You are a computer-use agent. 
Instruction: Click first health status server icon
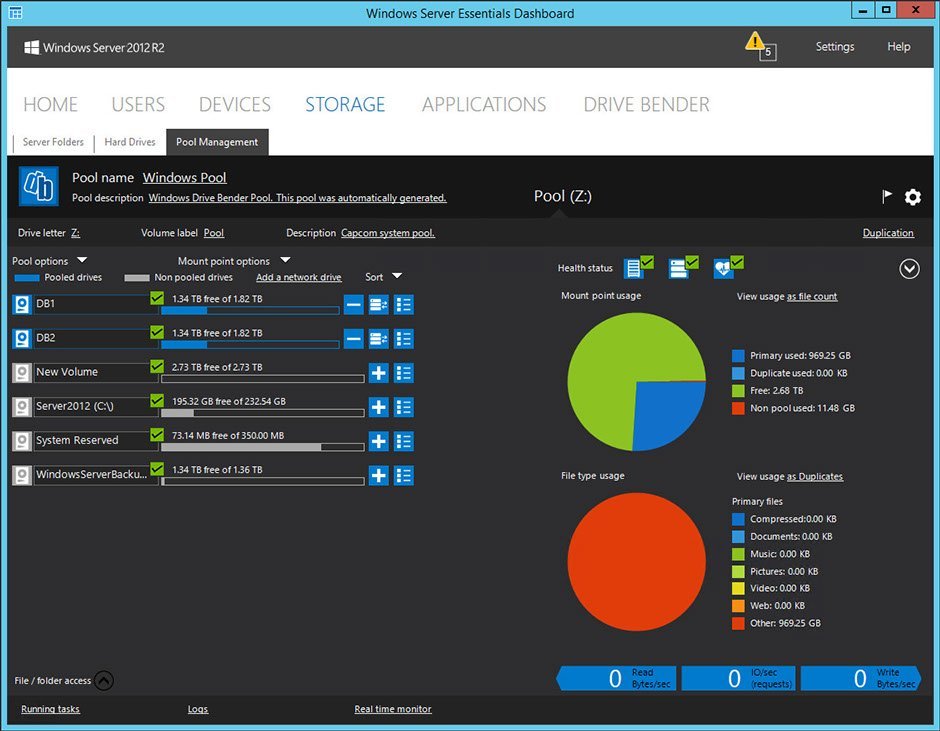coord(638,266)
